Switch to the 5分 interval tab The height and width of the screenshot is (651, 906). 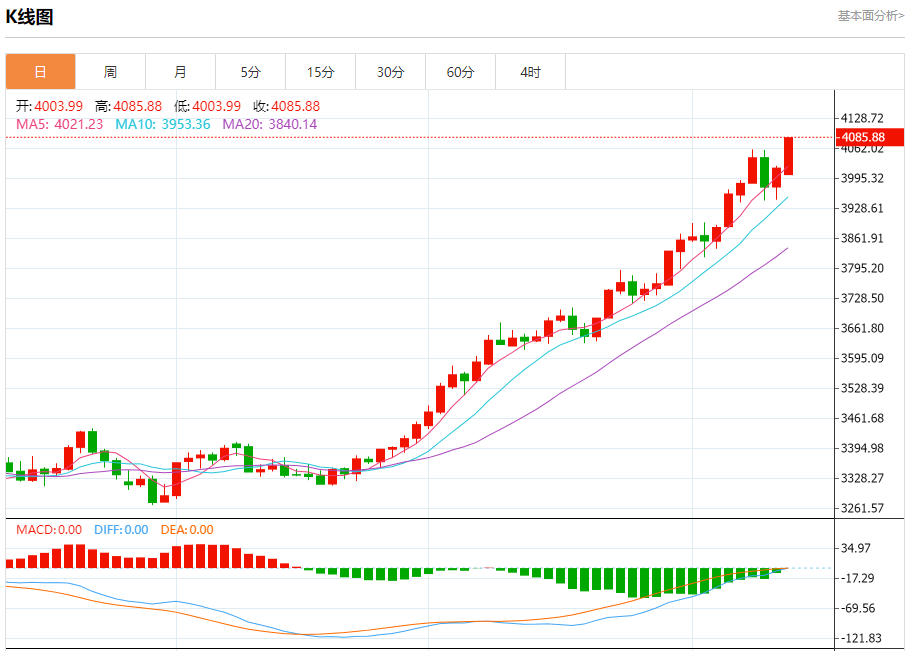click(x=250, y=72)
